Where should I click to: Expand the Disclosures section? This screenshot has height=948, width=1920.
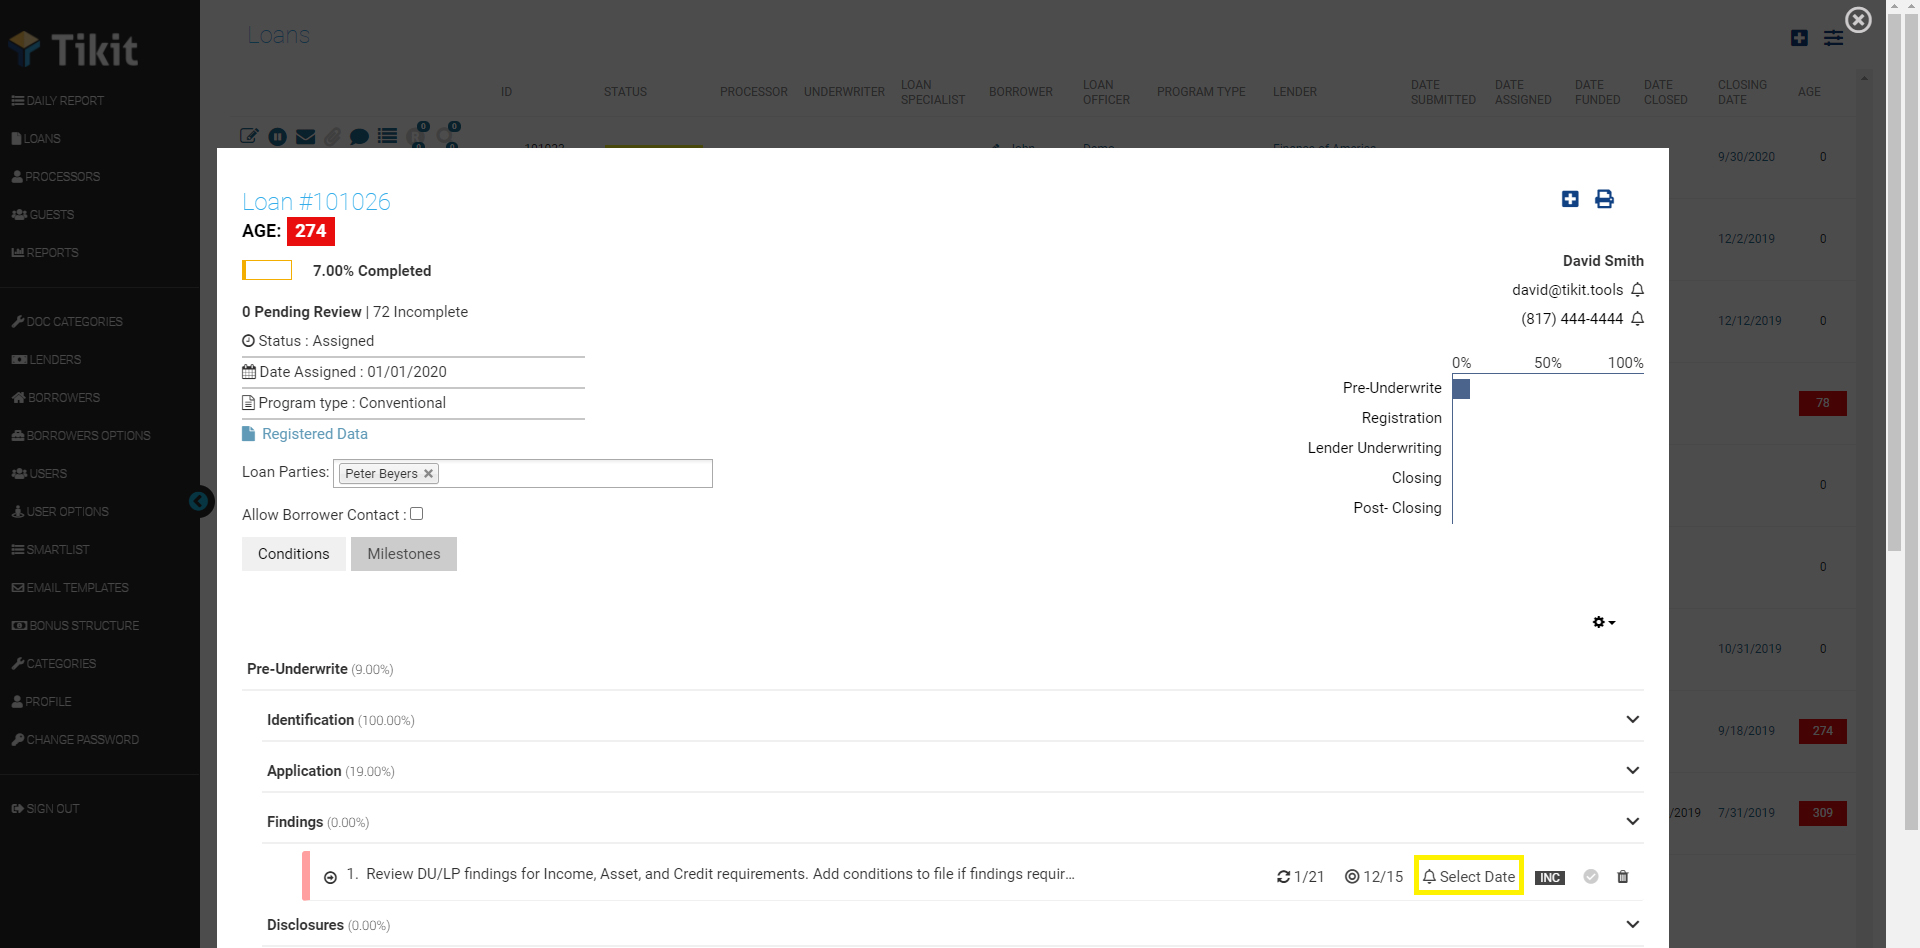[x=1632, y=924]
